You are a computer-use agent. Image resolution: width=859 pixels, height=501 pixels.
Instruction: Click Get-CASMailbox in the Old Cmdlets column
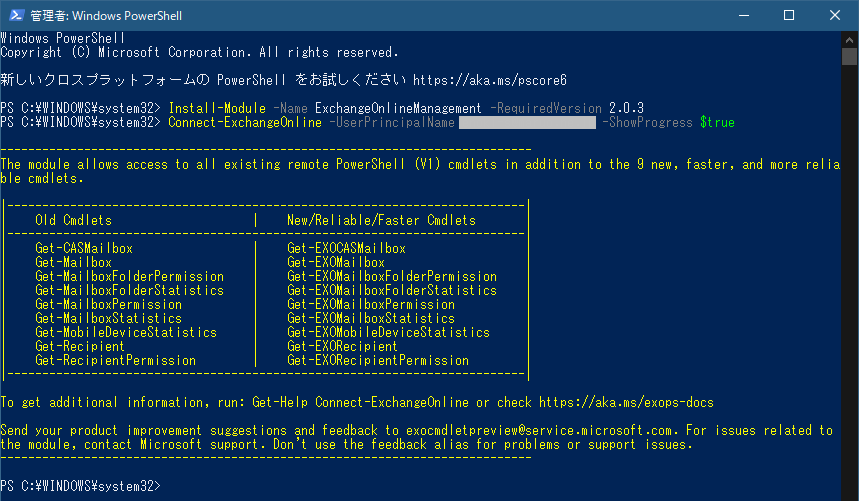[x=84, y=249]
